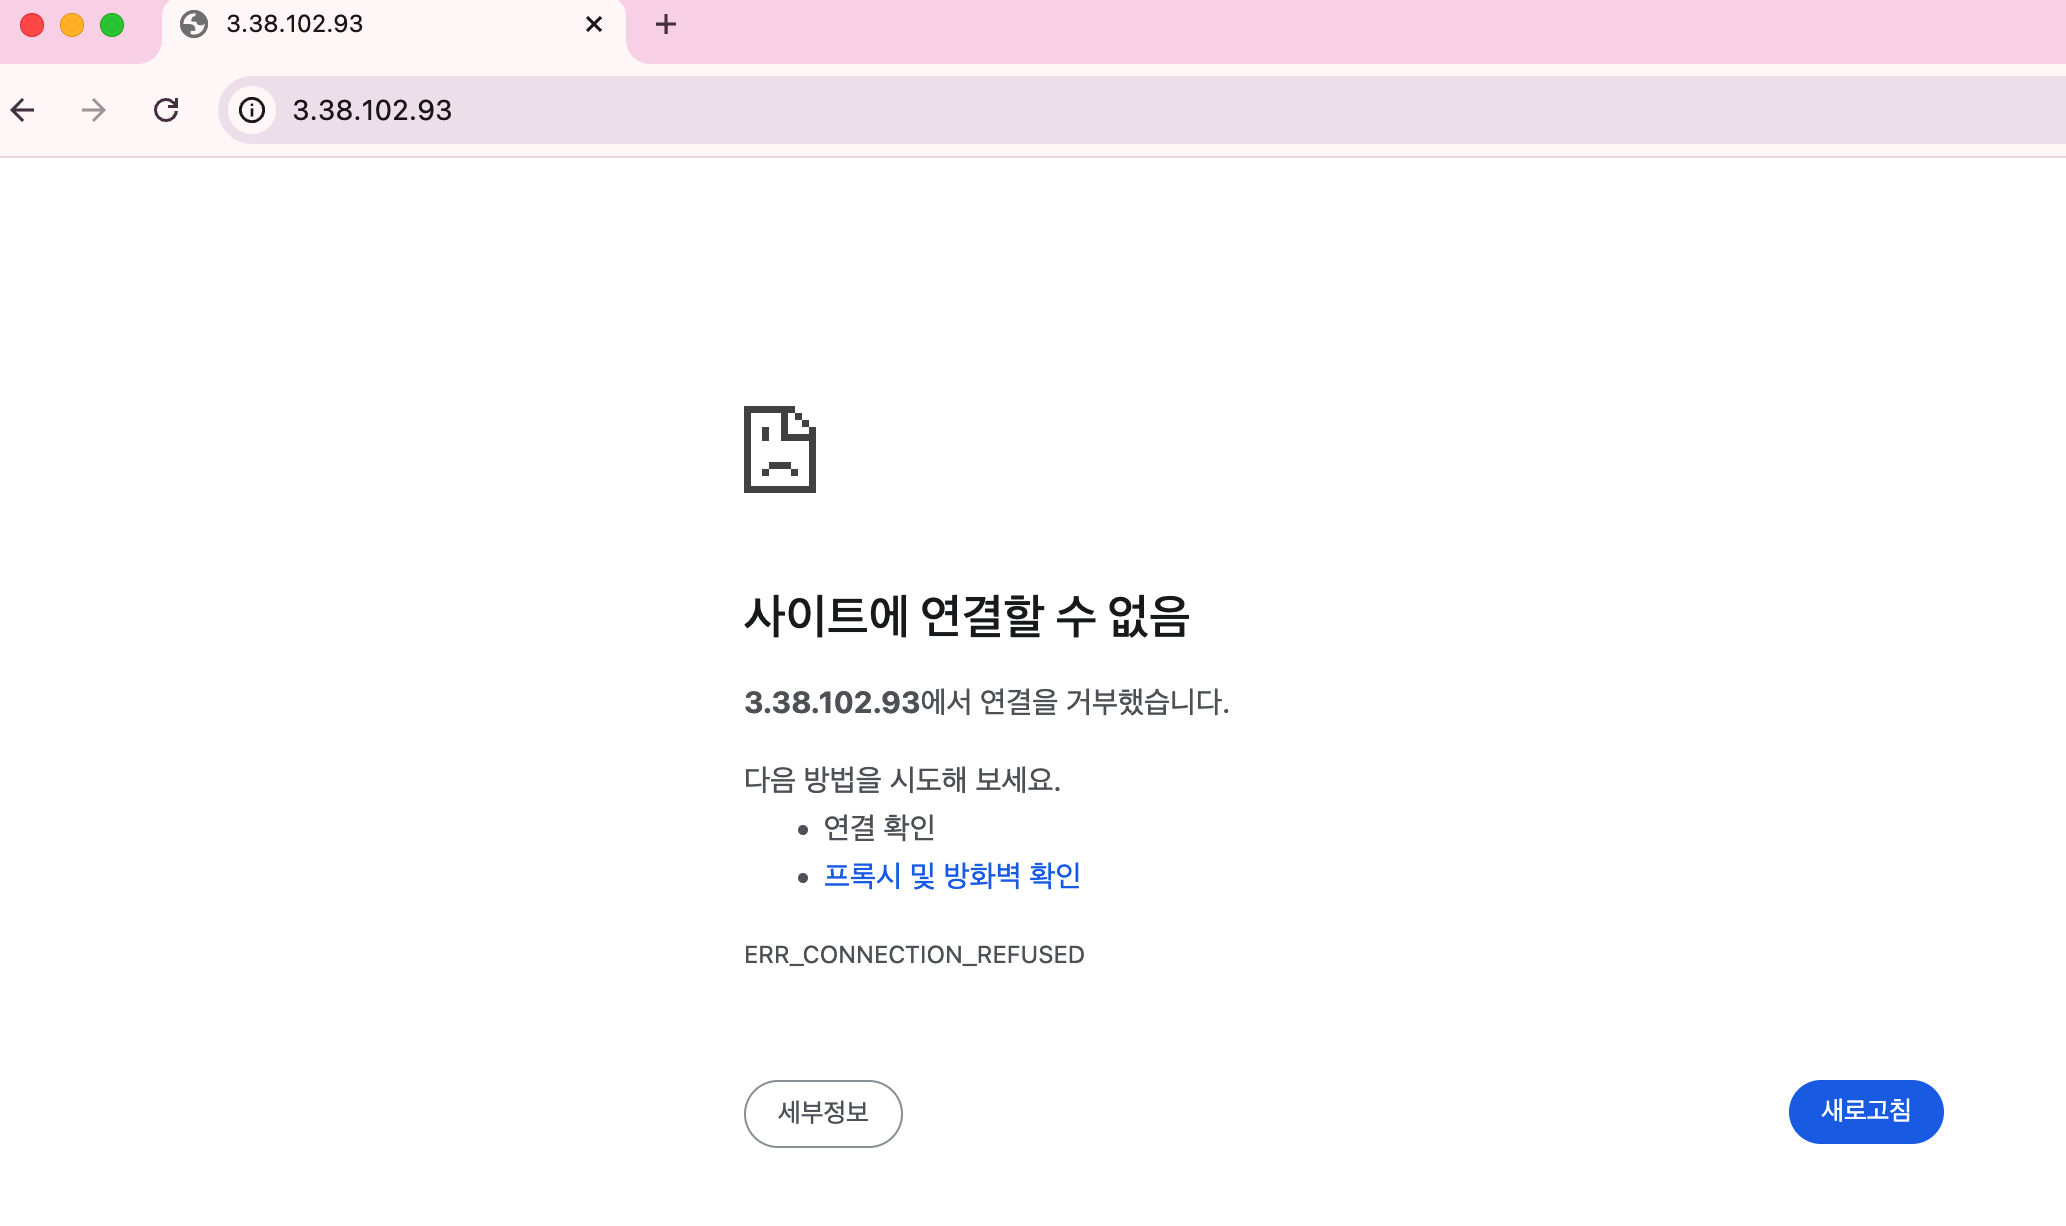This screenshot has height=1226, width=2066.
Task: Click bold 3.38.102.93 in error message
Action: point(832,703)
